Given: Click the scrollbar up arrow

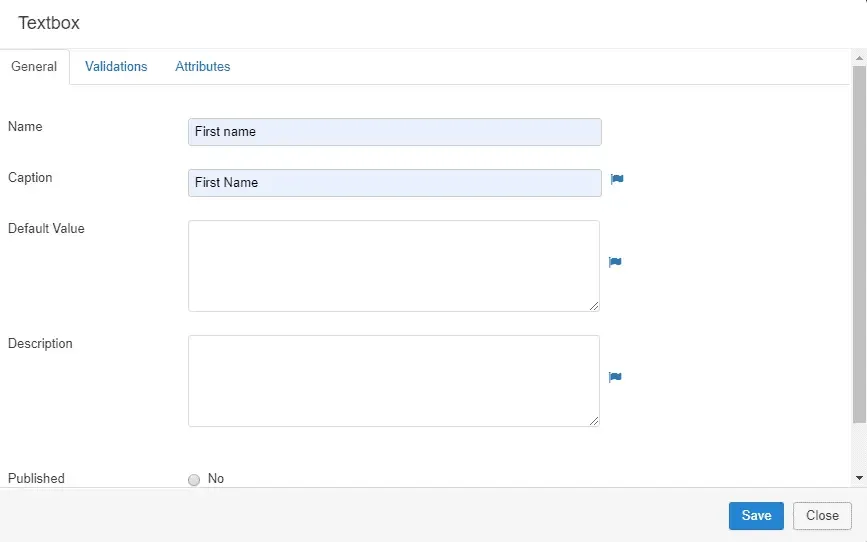Looking at the screenshot, I should tap(859, 58).
